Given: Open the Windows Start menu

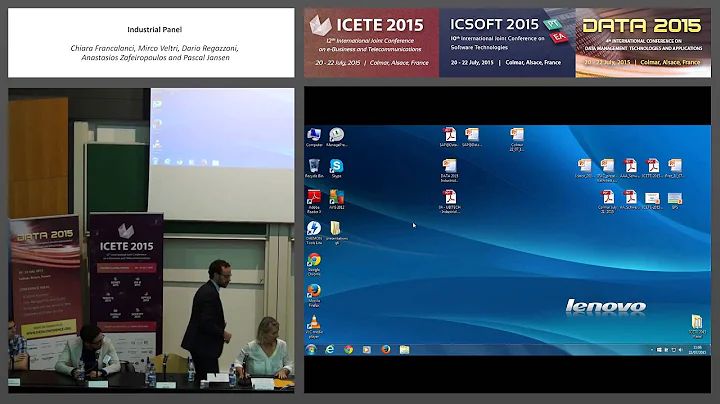Looking at the screenshot, I should [311, 350].
